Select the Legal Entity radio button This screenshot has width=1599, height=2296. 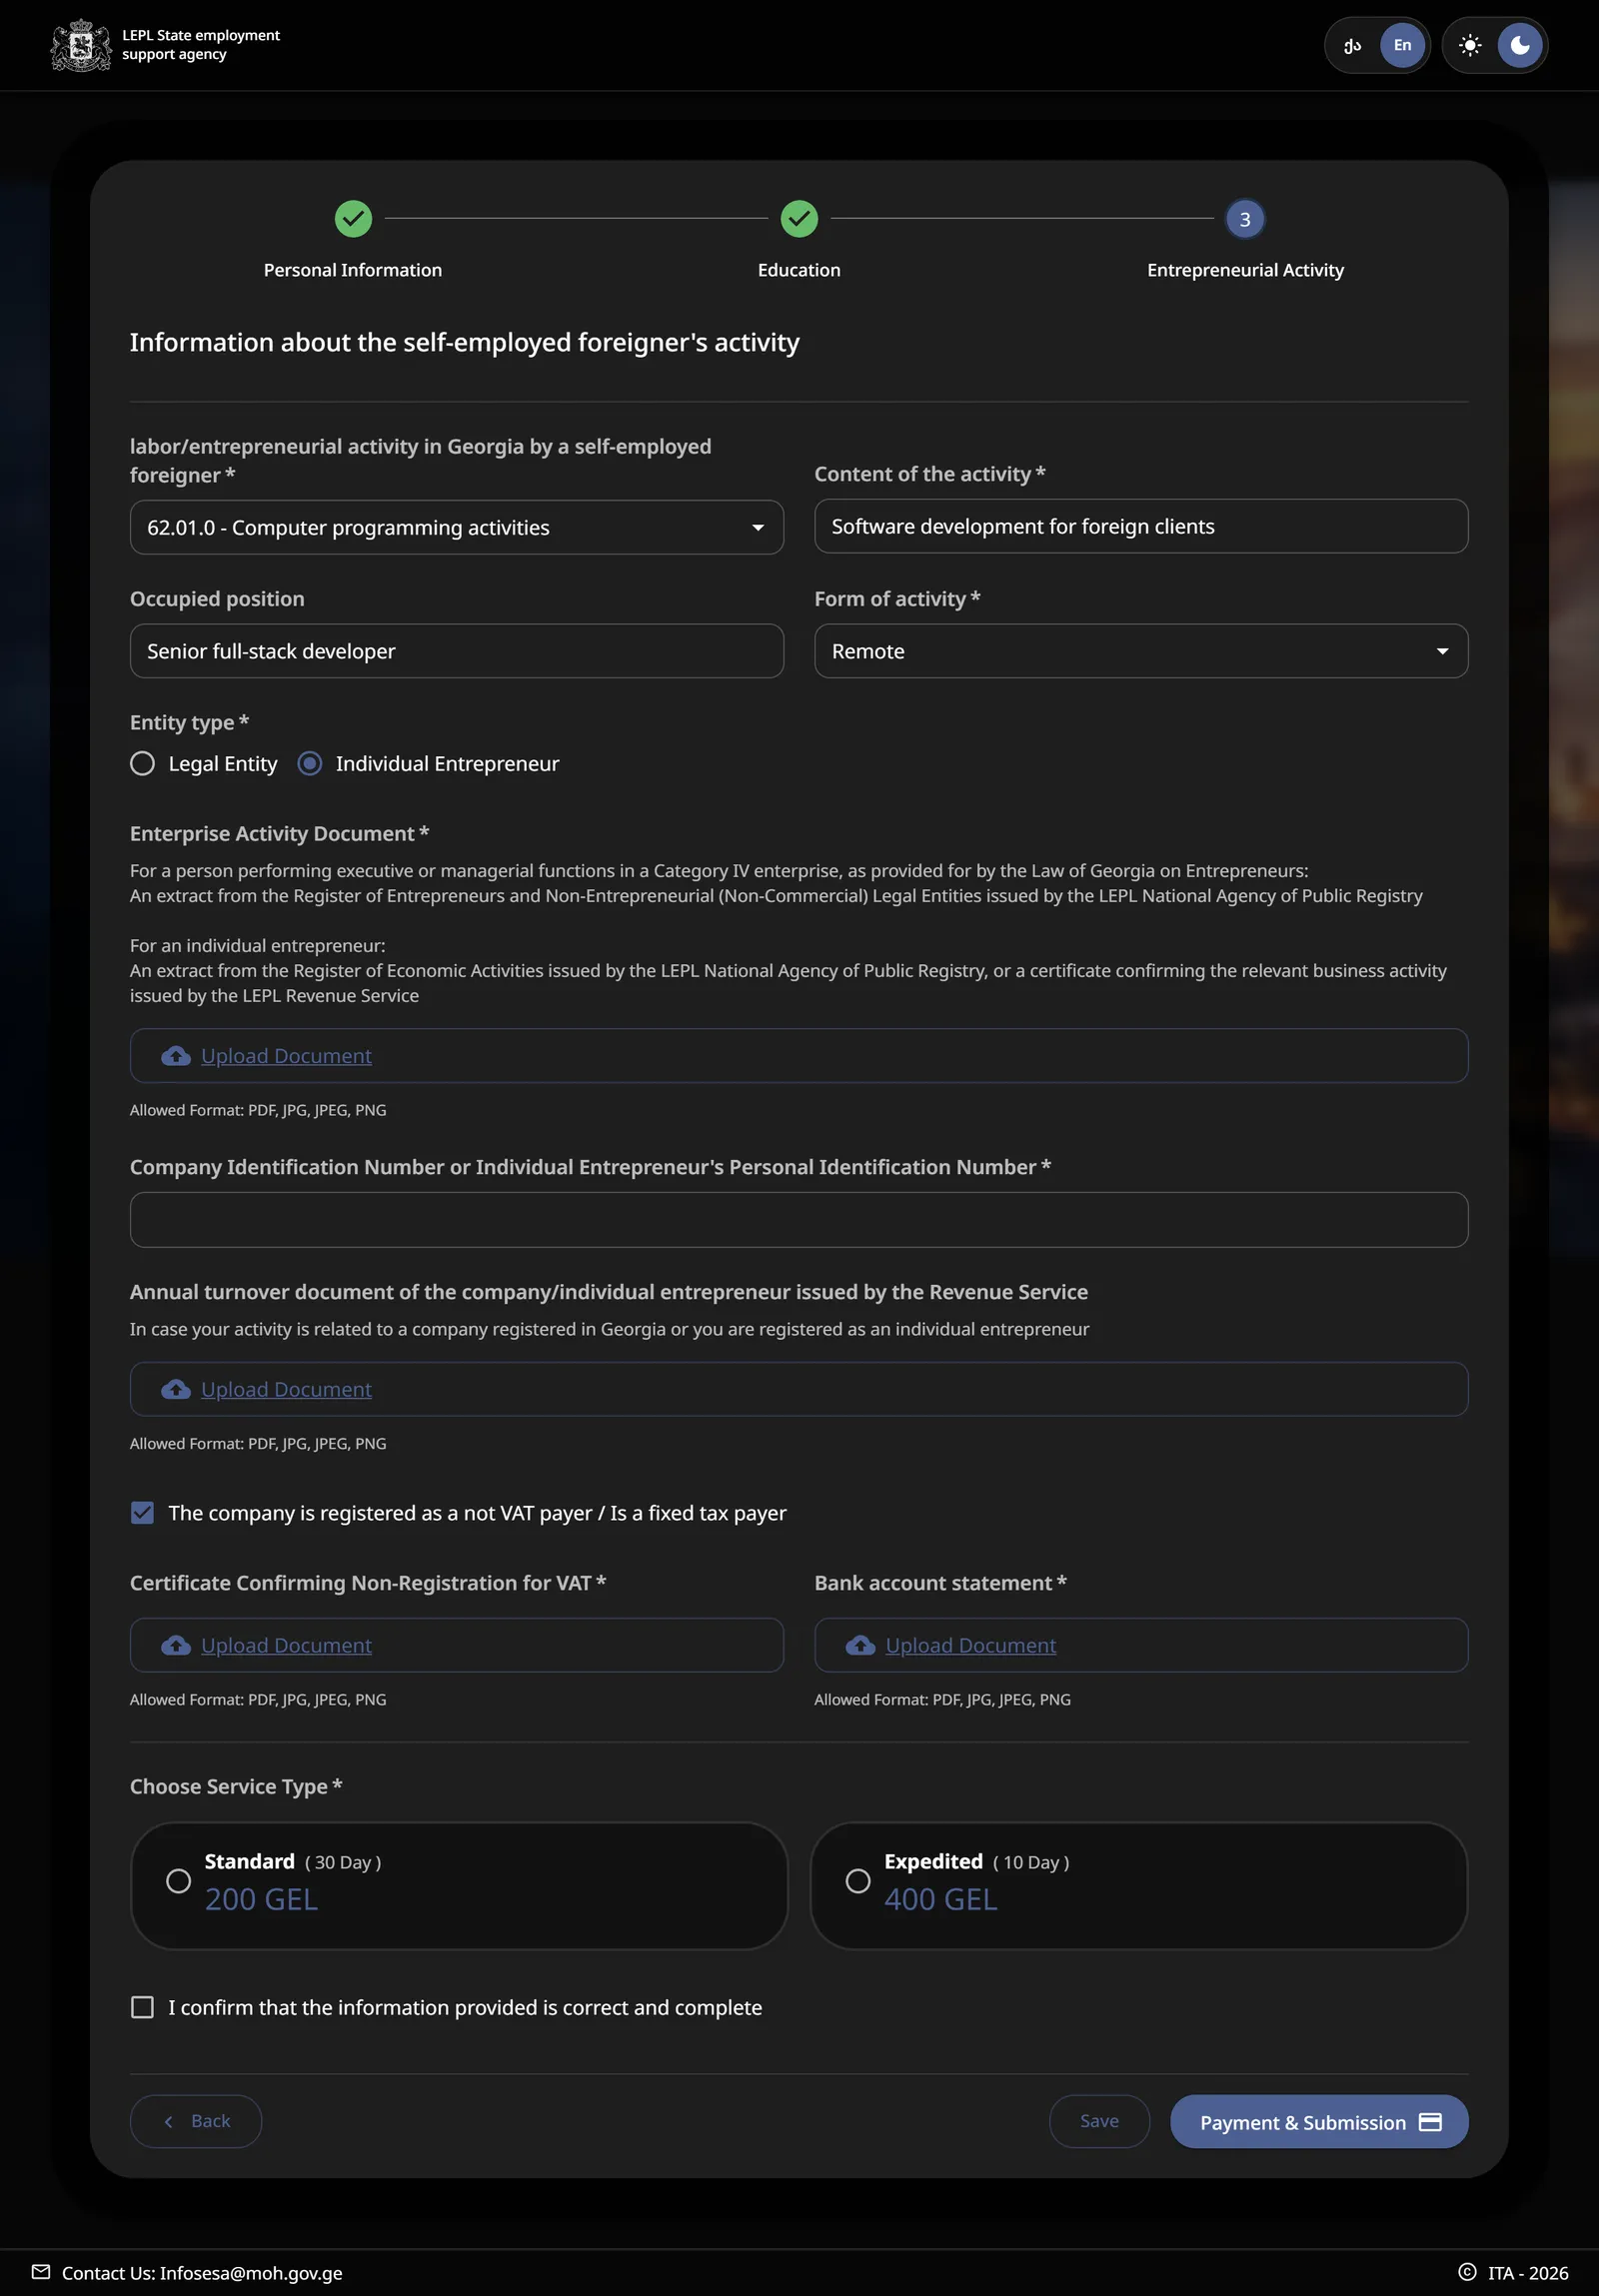[x=143, y=764]
